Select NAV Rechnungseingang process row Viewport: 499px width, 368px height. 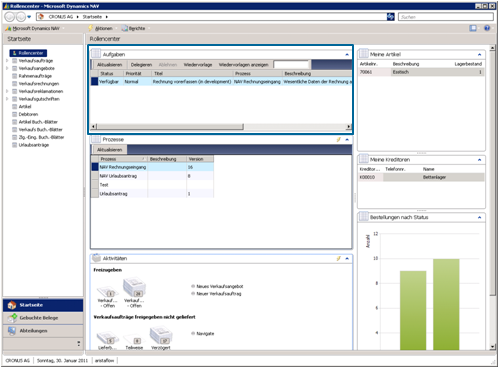coord(152,167)
